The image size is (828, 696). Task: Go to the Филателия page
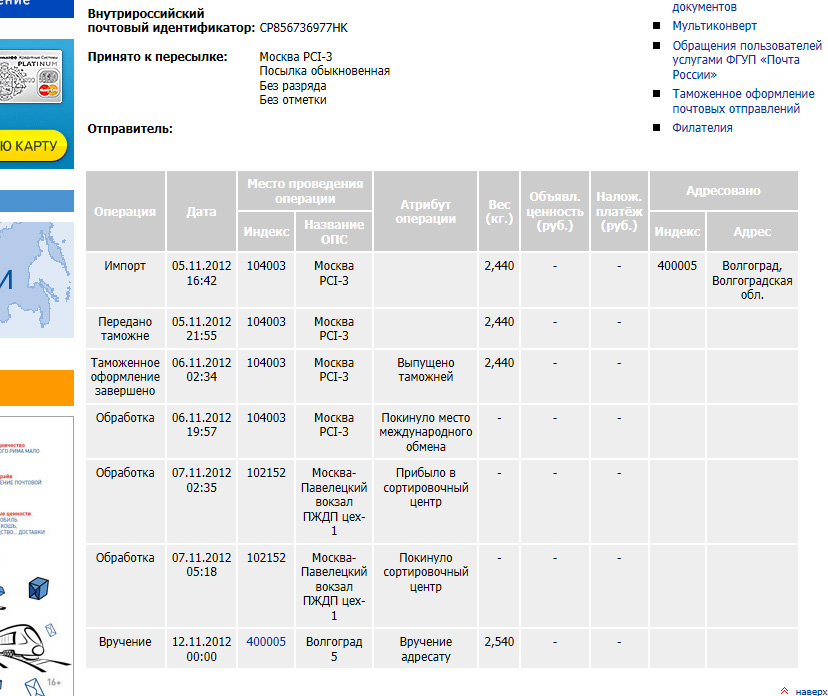click(702, 128)
